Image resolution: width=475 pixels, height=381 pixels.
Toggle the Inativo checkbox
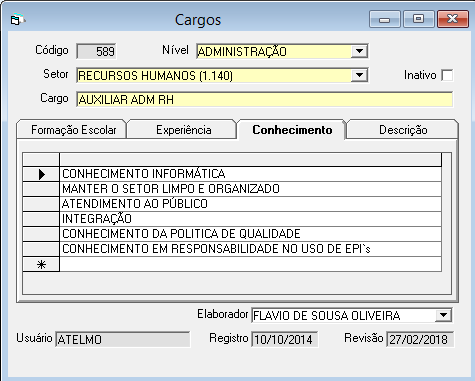(447, 75)
